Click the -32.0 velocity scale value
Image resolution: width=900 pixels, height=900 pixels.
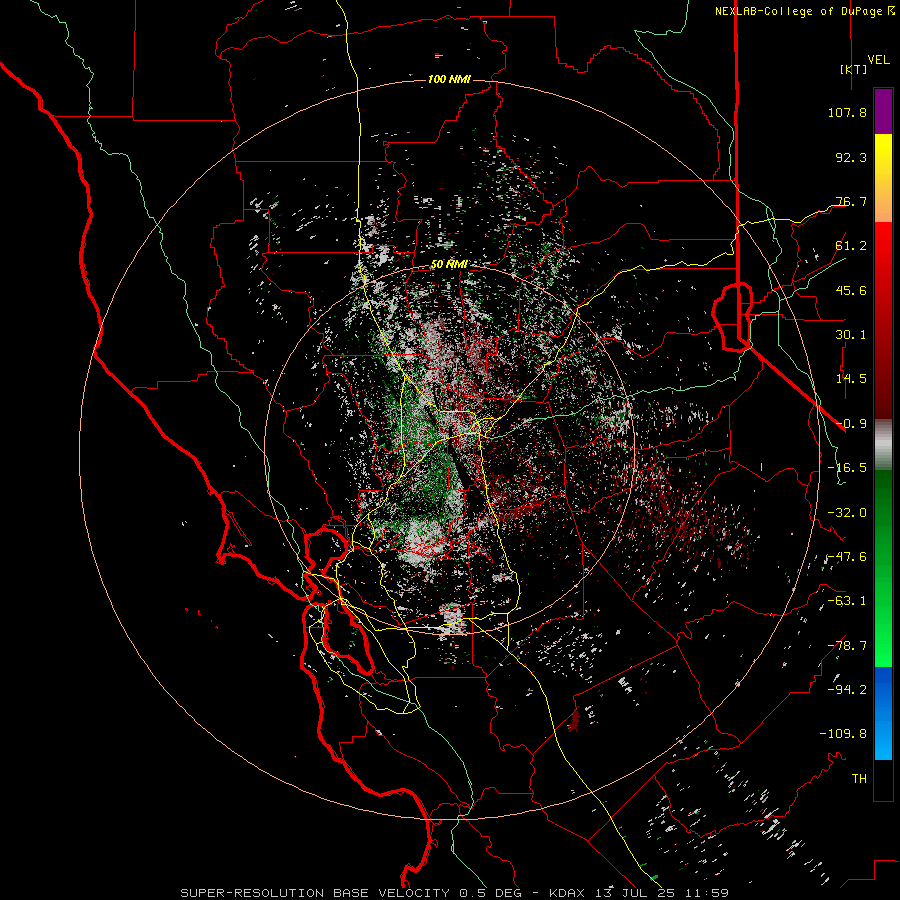[847, 513]
